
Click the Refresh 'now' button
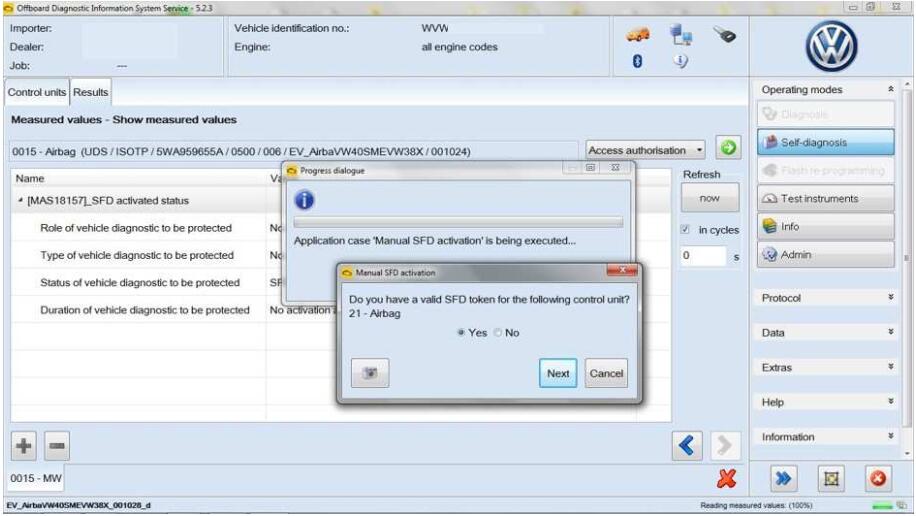[710, 198]
